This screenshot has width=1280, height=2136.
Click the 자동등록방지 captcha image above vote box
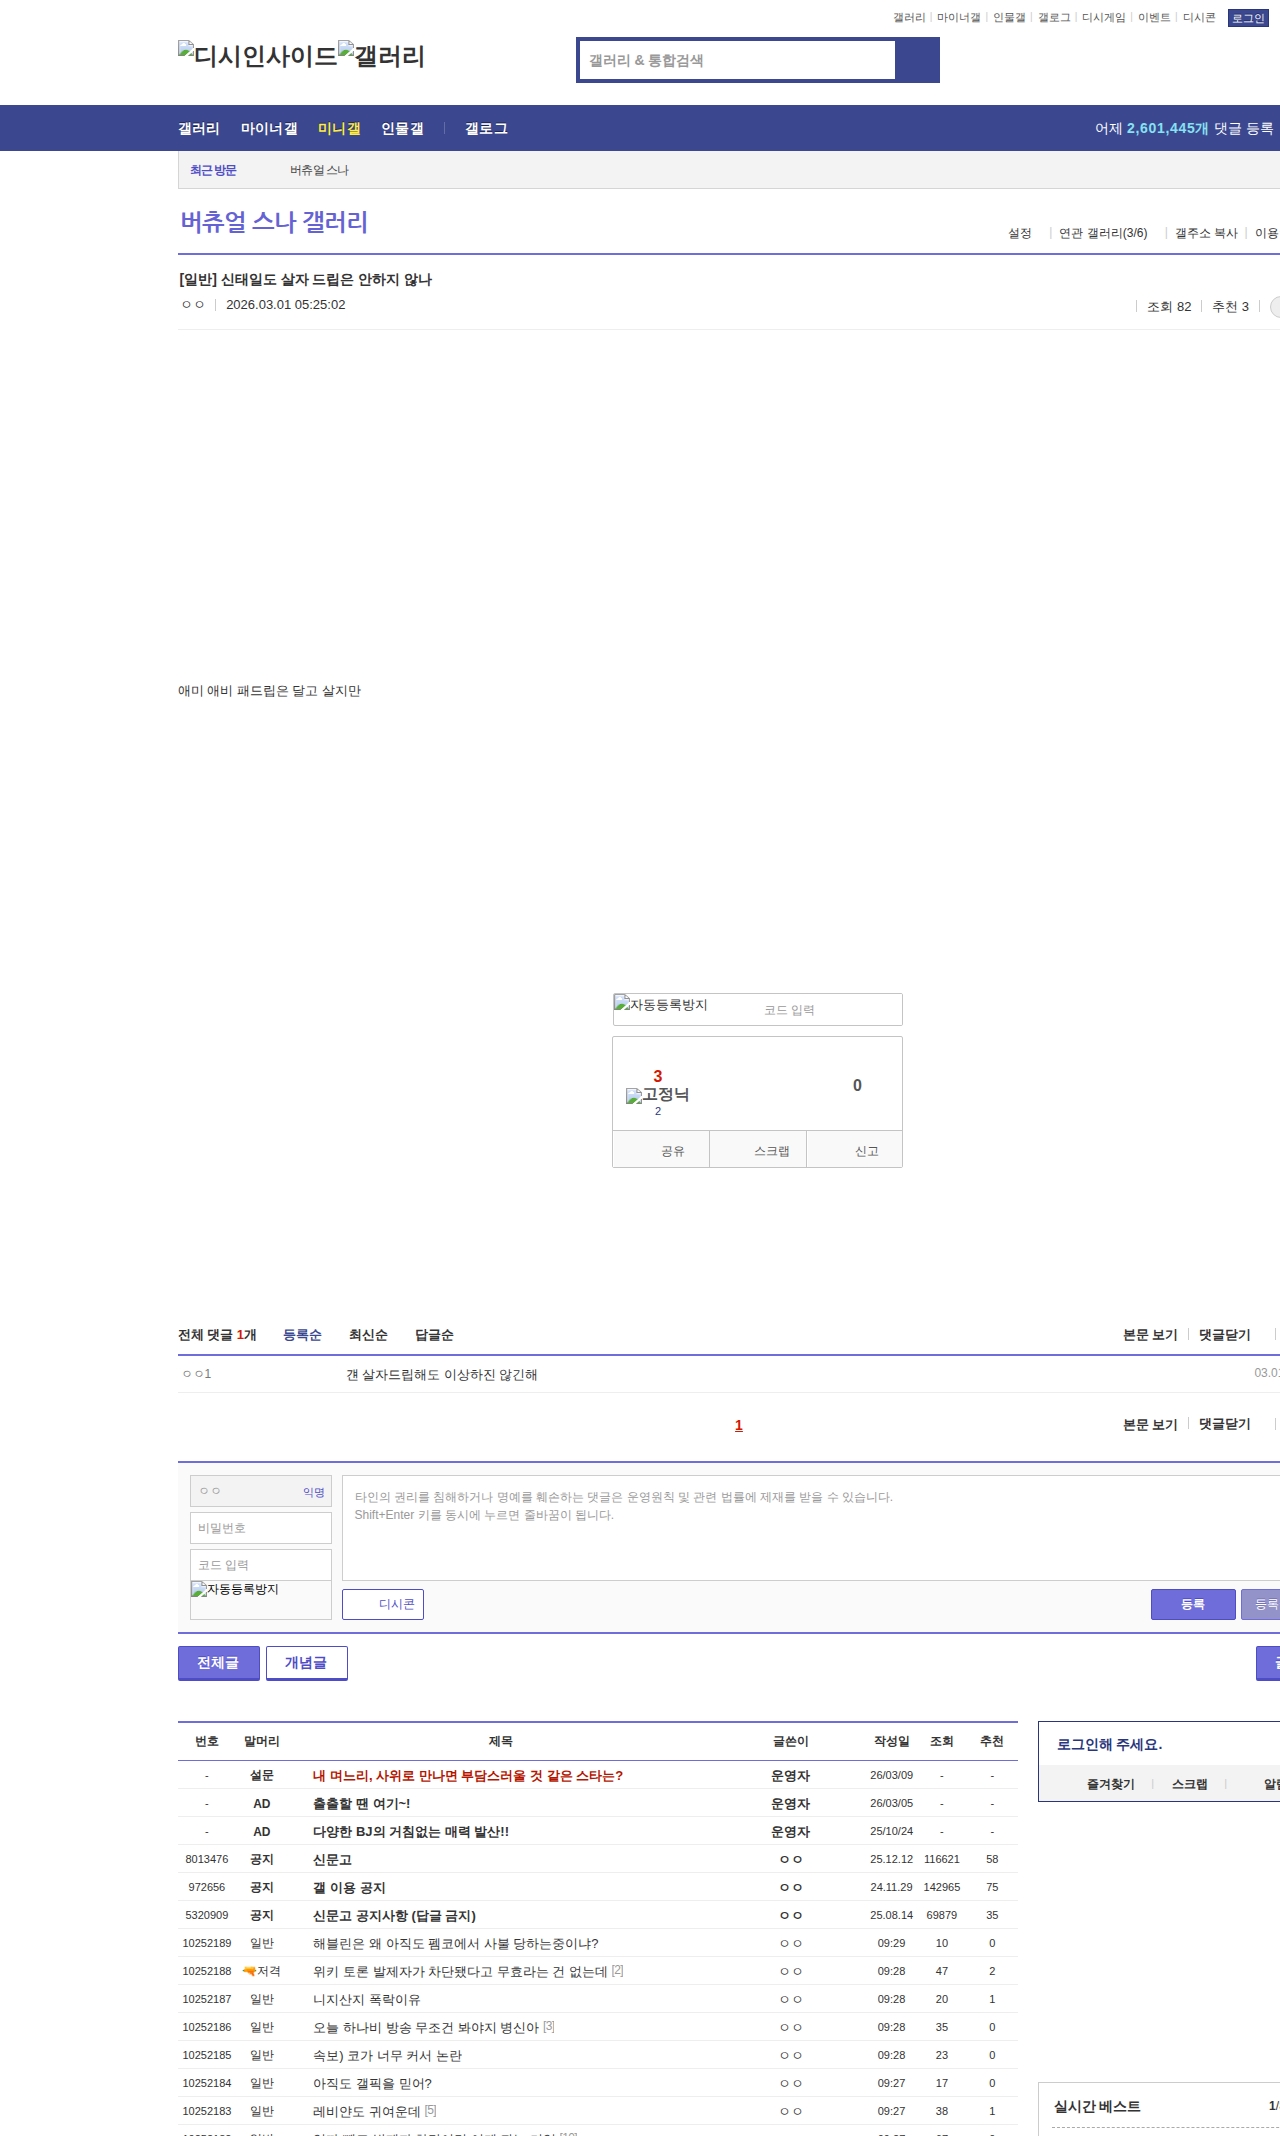click(661, 1005)
